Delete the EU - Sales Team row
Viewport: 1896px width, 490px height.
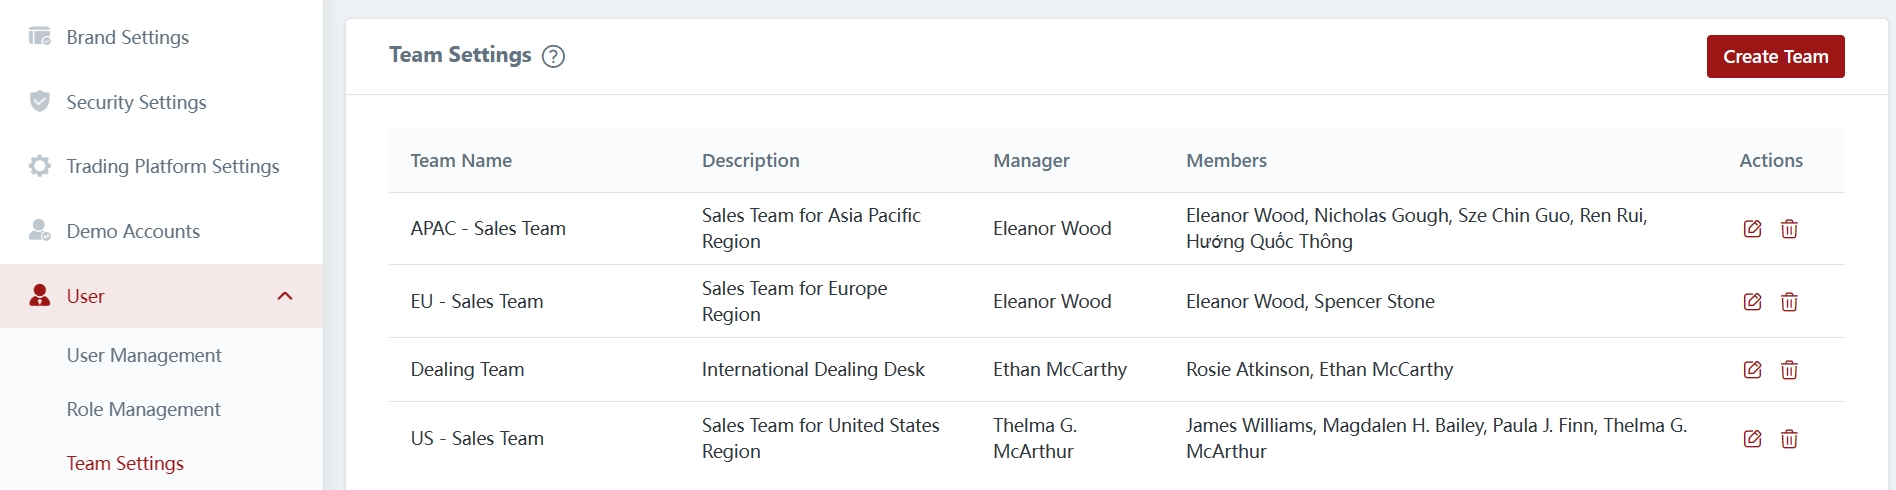click(x=1789, y=302)
